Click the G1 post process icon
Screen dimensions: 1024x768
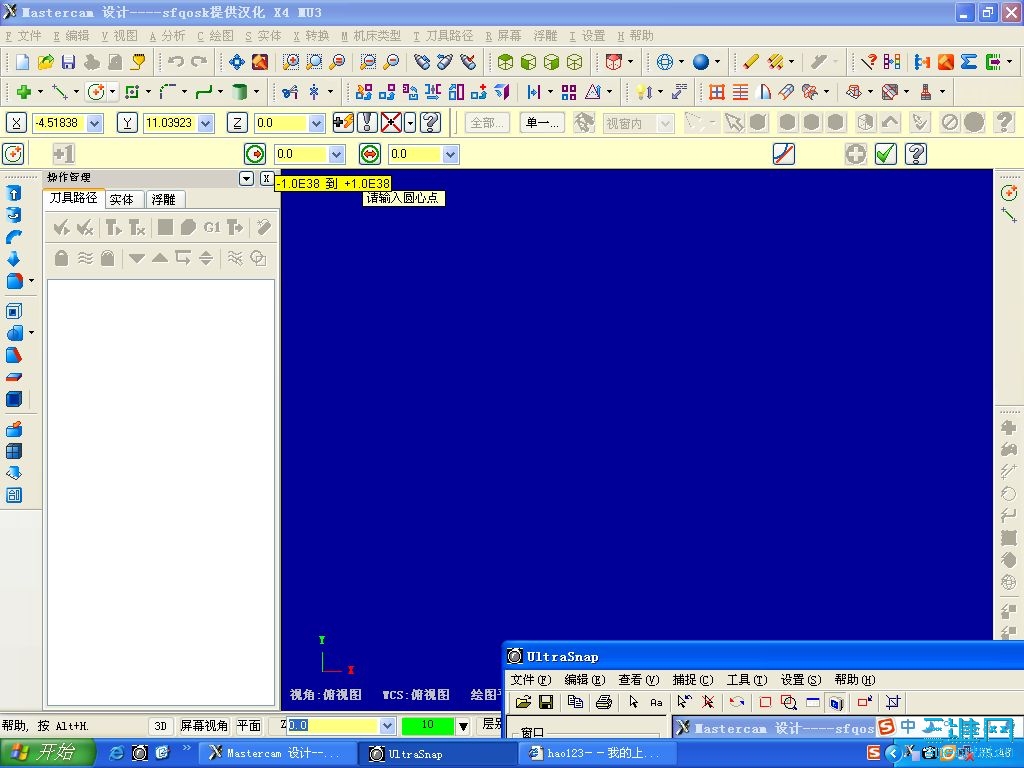212,227
